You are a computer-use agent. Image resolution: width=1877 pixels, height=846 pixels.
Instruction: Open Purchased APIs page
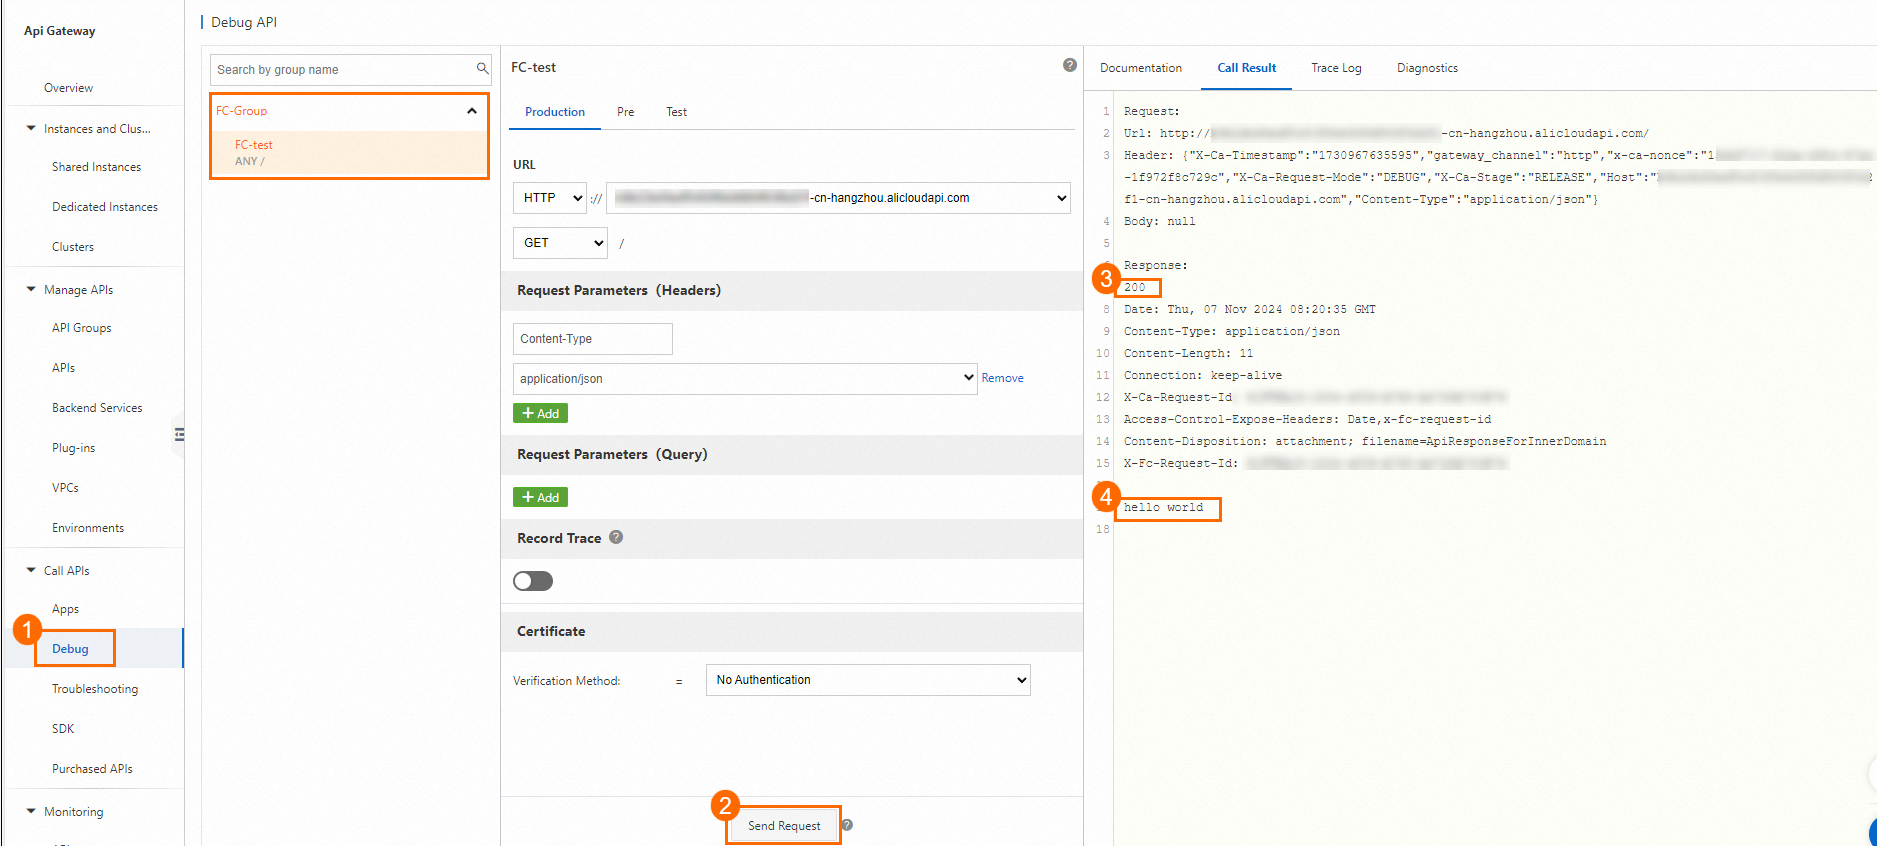coord(92,769)
